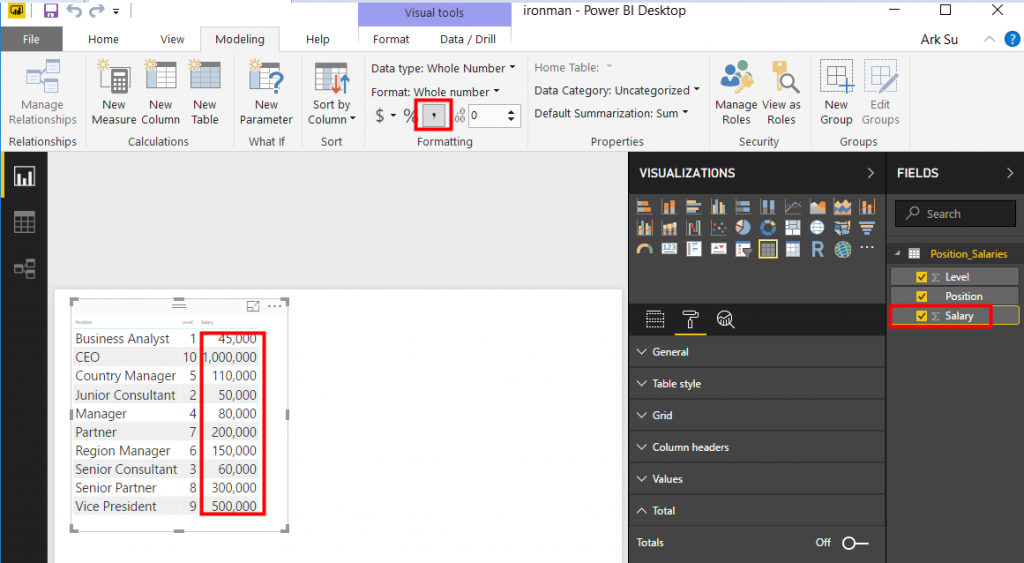This screenshot has width=1024, height=563.
Task: Open the View ribbon tab
Action: pos(172,39)
